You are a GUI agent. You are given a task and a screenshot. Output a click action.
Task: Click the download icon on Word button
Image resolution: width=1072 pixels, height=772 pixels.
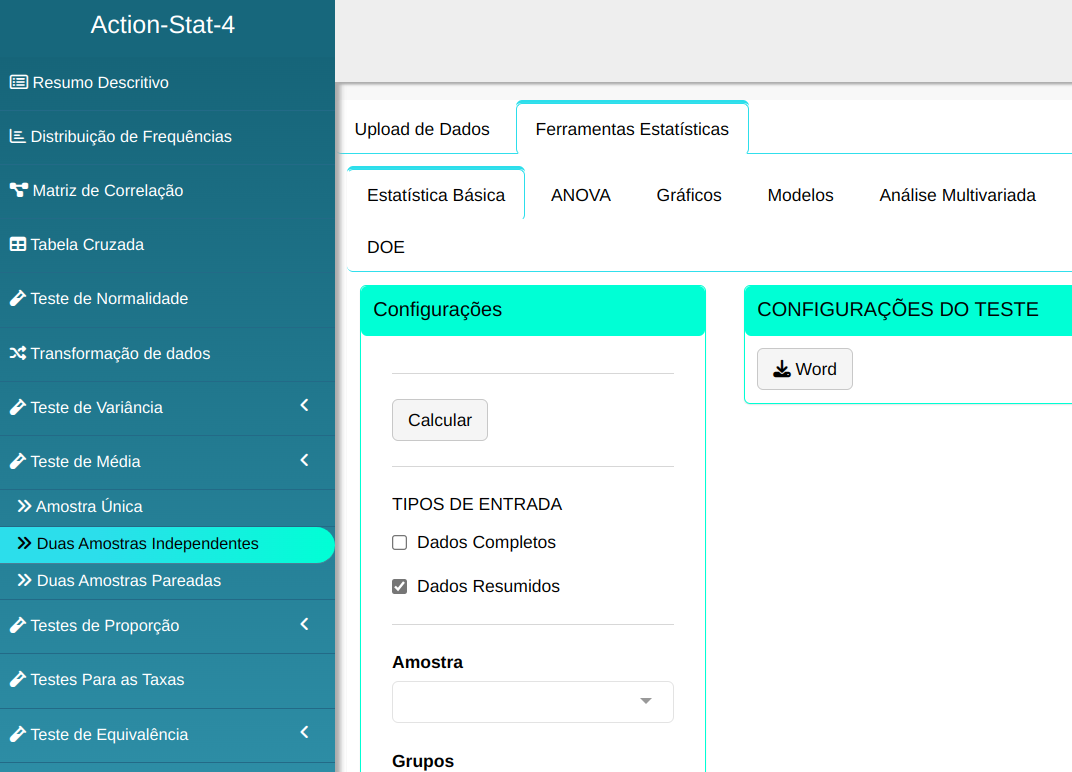781,369
